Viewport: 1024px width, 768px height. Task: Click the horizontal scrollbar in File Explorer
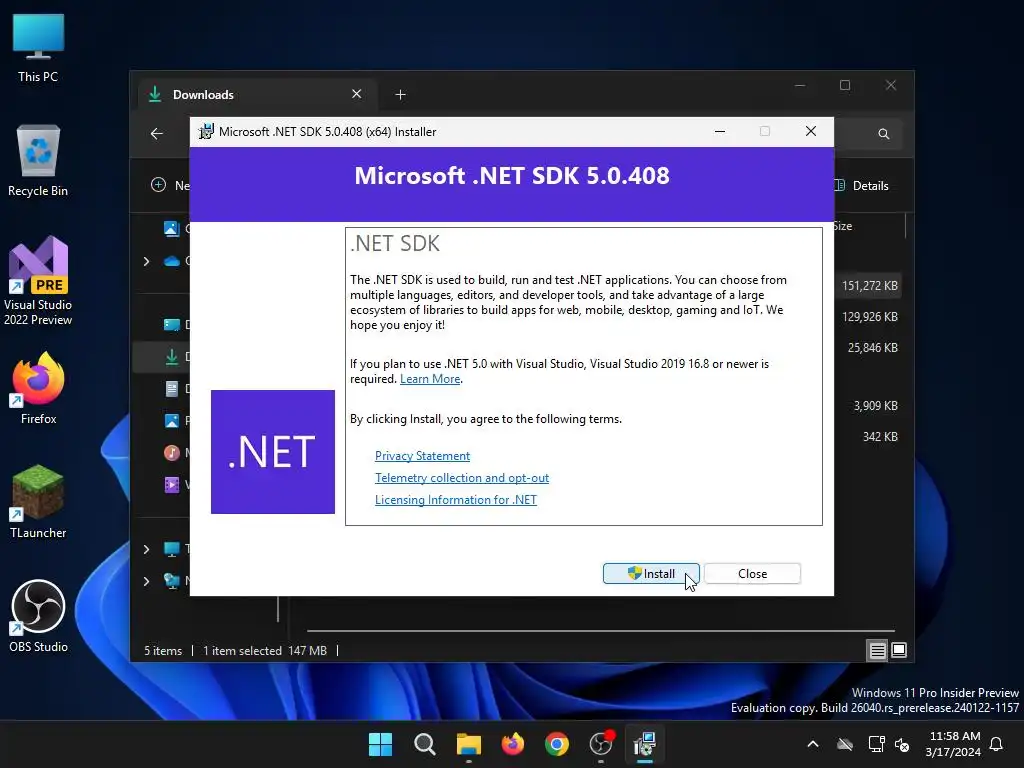tap(601, 631)
